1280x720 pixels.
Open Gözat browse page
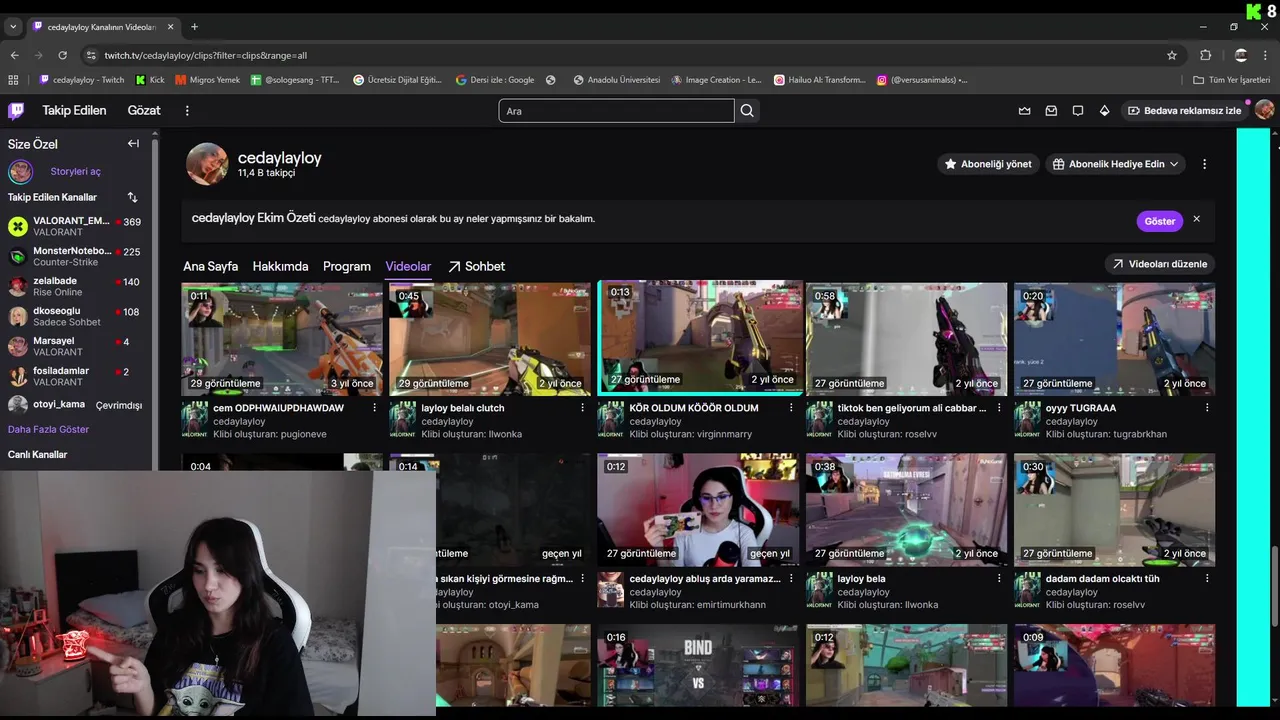(144, 110)
